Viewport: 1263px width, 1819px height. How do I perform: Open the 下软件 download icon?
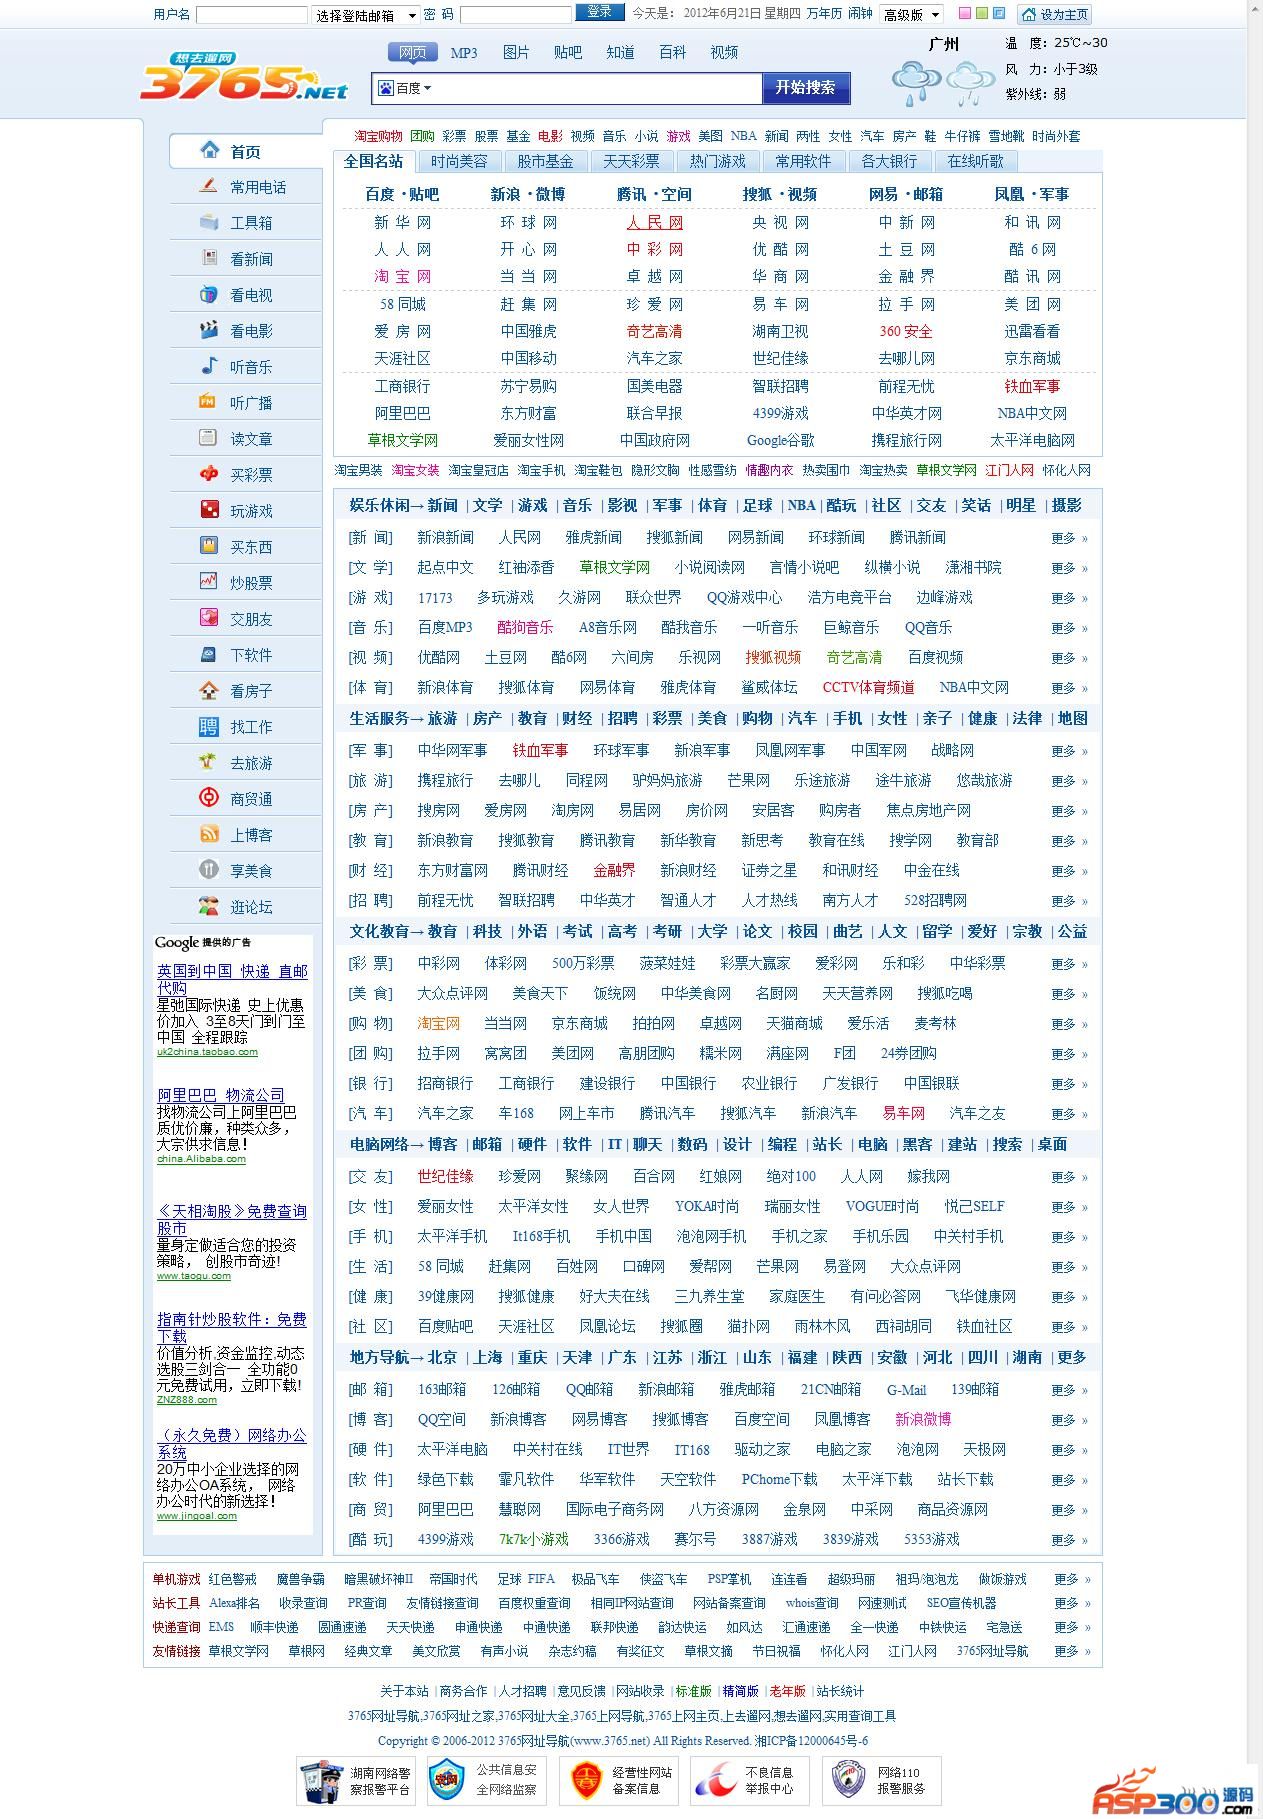click(x=208, y=654)
